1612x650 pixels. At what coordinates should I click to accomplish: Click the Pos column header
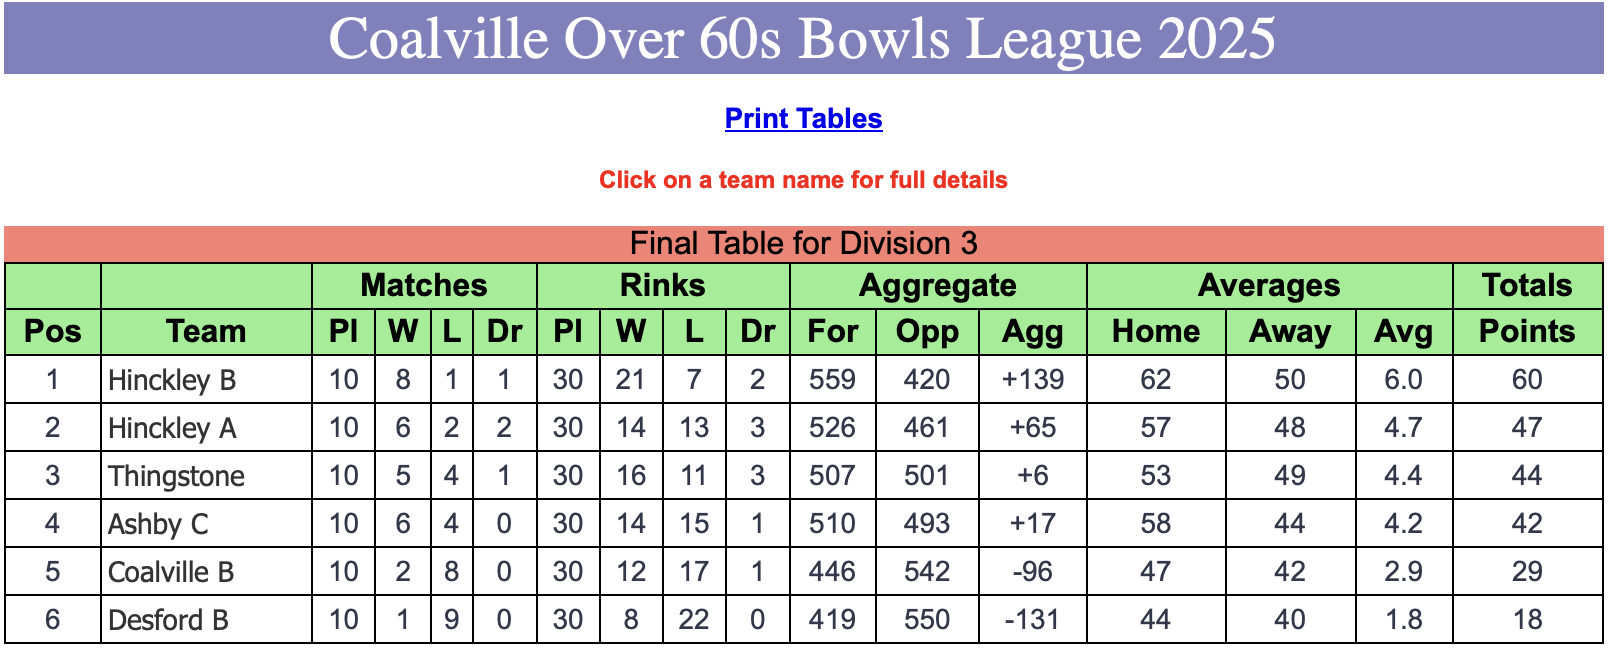point(53,331)
